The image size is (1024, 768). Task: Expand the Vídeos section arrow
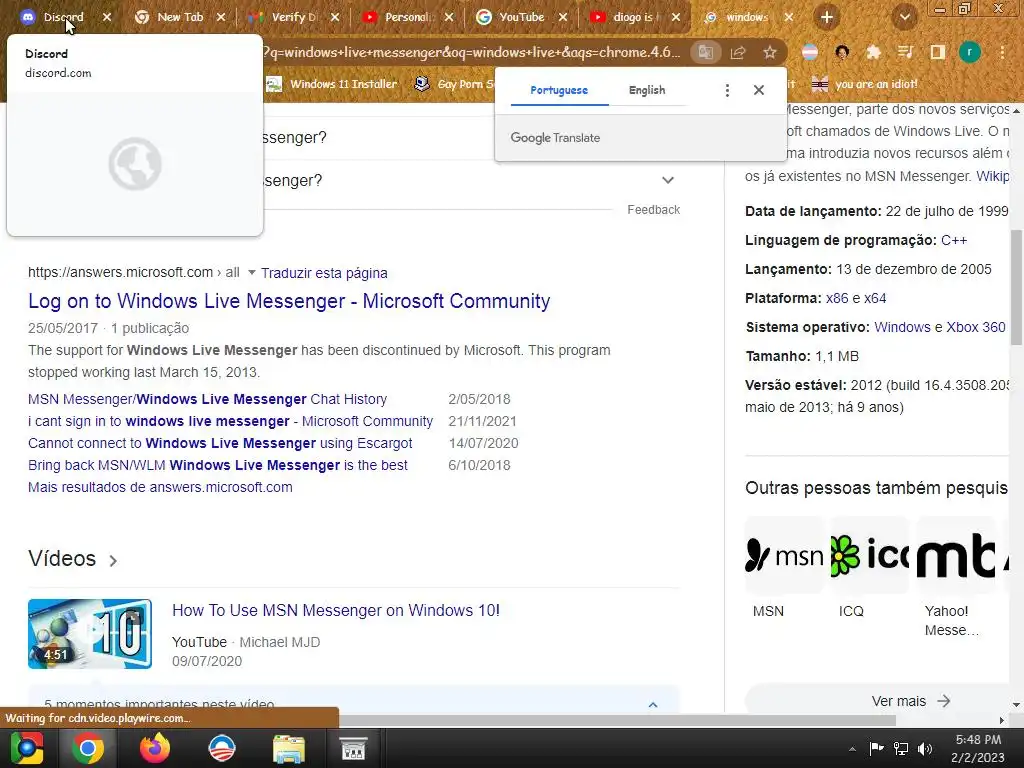[113, 560]
